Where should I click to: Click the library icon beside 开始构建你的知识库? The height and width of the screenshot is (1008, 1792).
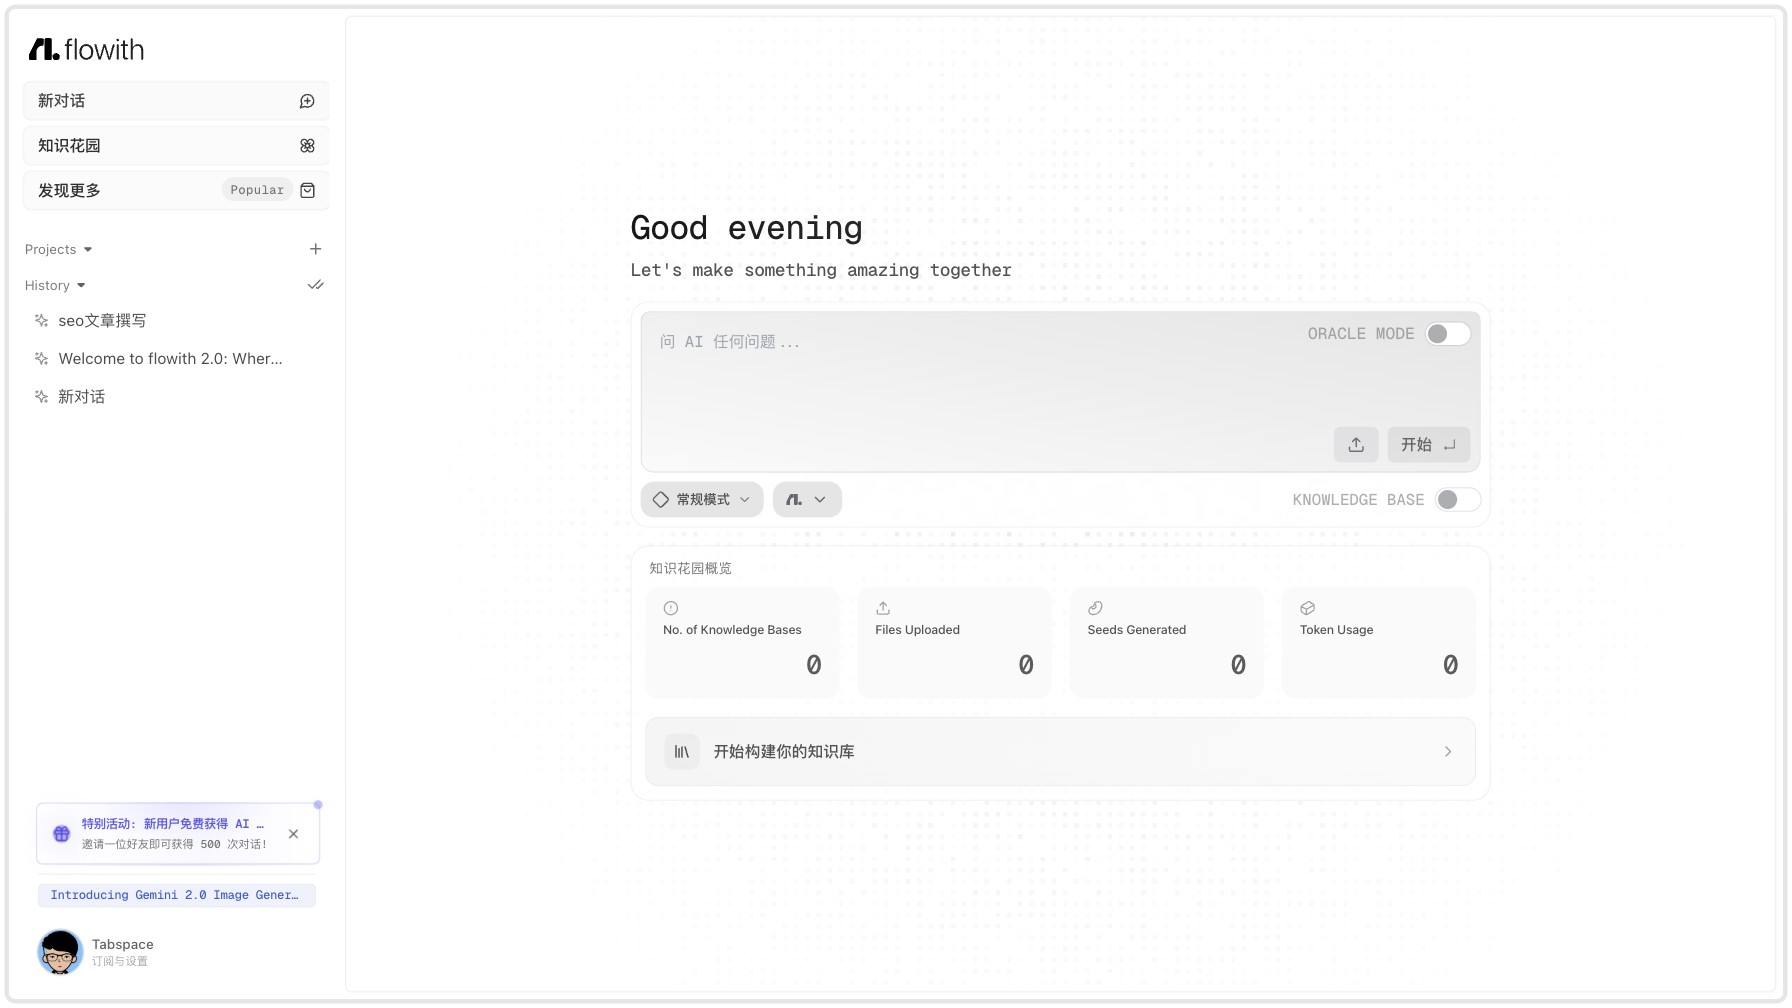point(682,752)
